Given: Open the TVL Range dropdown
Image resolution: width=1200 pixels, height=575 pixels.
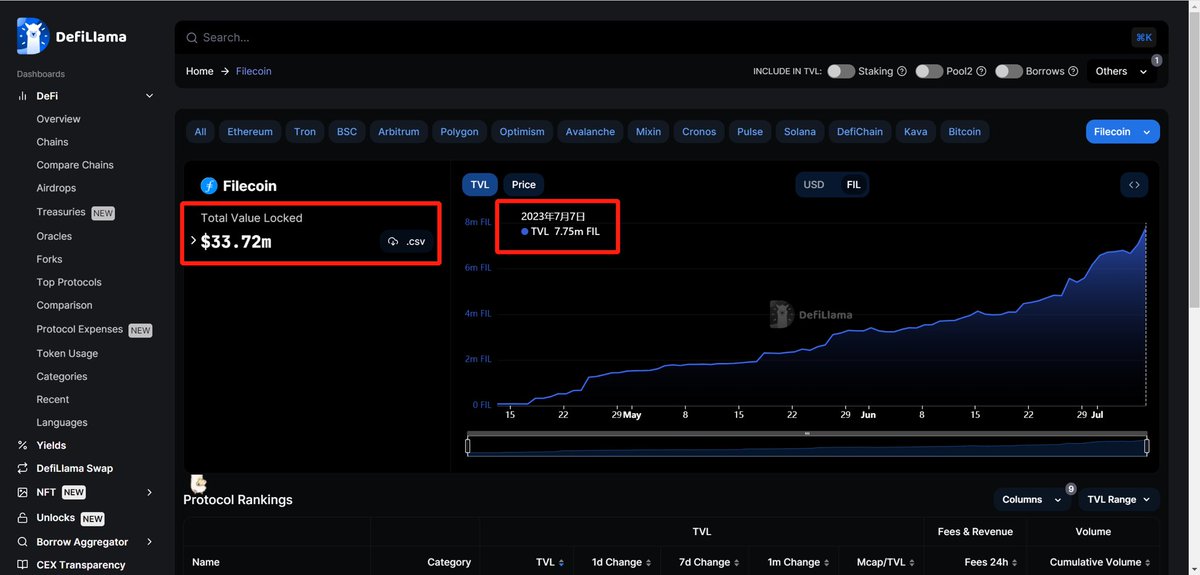Looking at the screenshot, I should 1118,499.
